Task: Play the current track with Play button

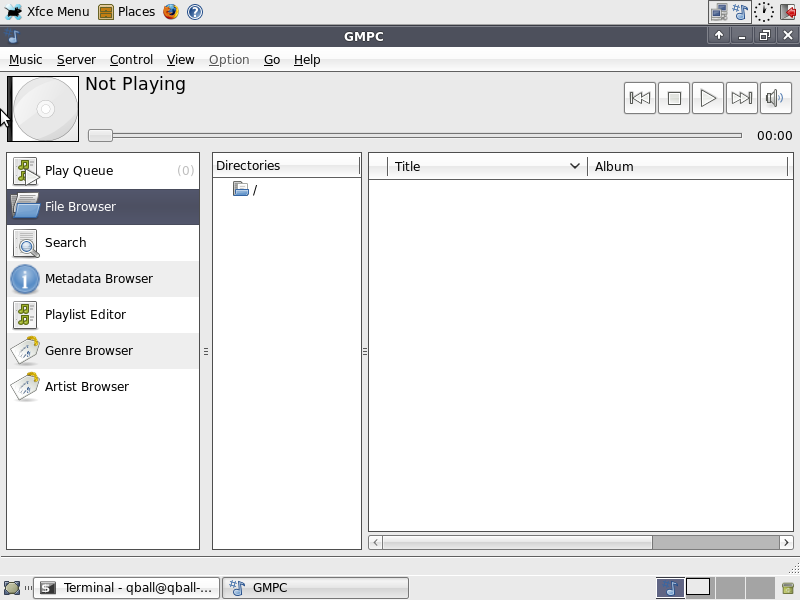Action: [x=707, y=98]
